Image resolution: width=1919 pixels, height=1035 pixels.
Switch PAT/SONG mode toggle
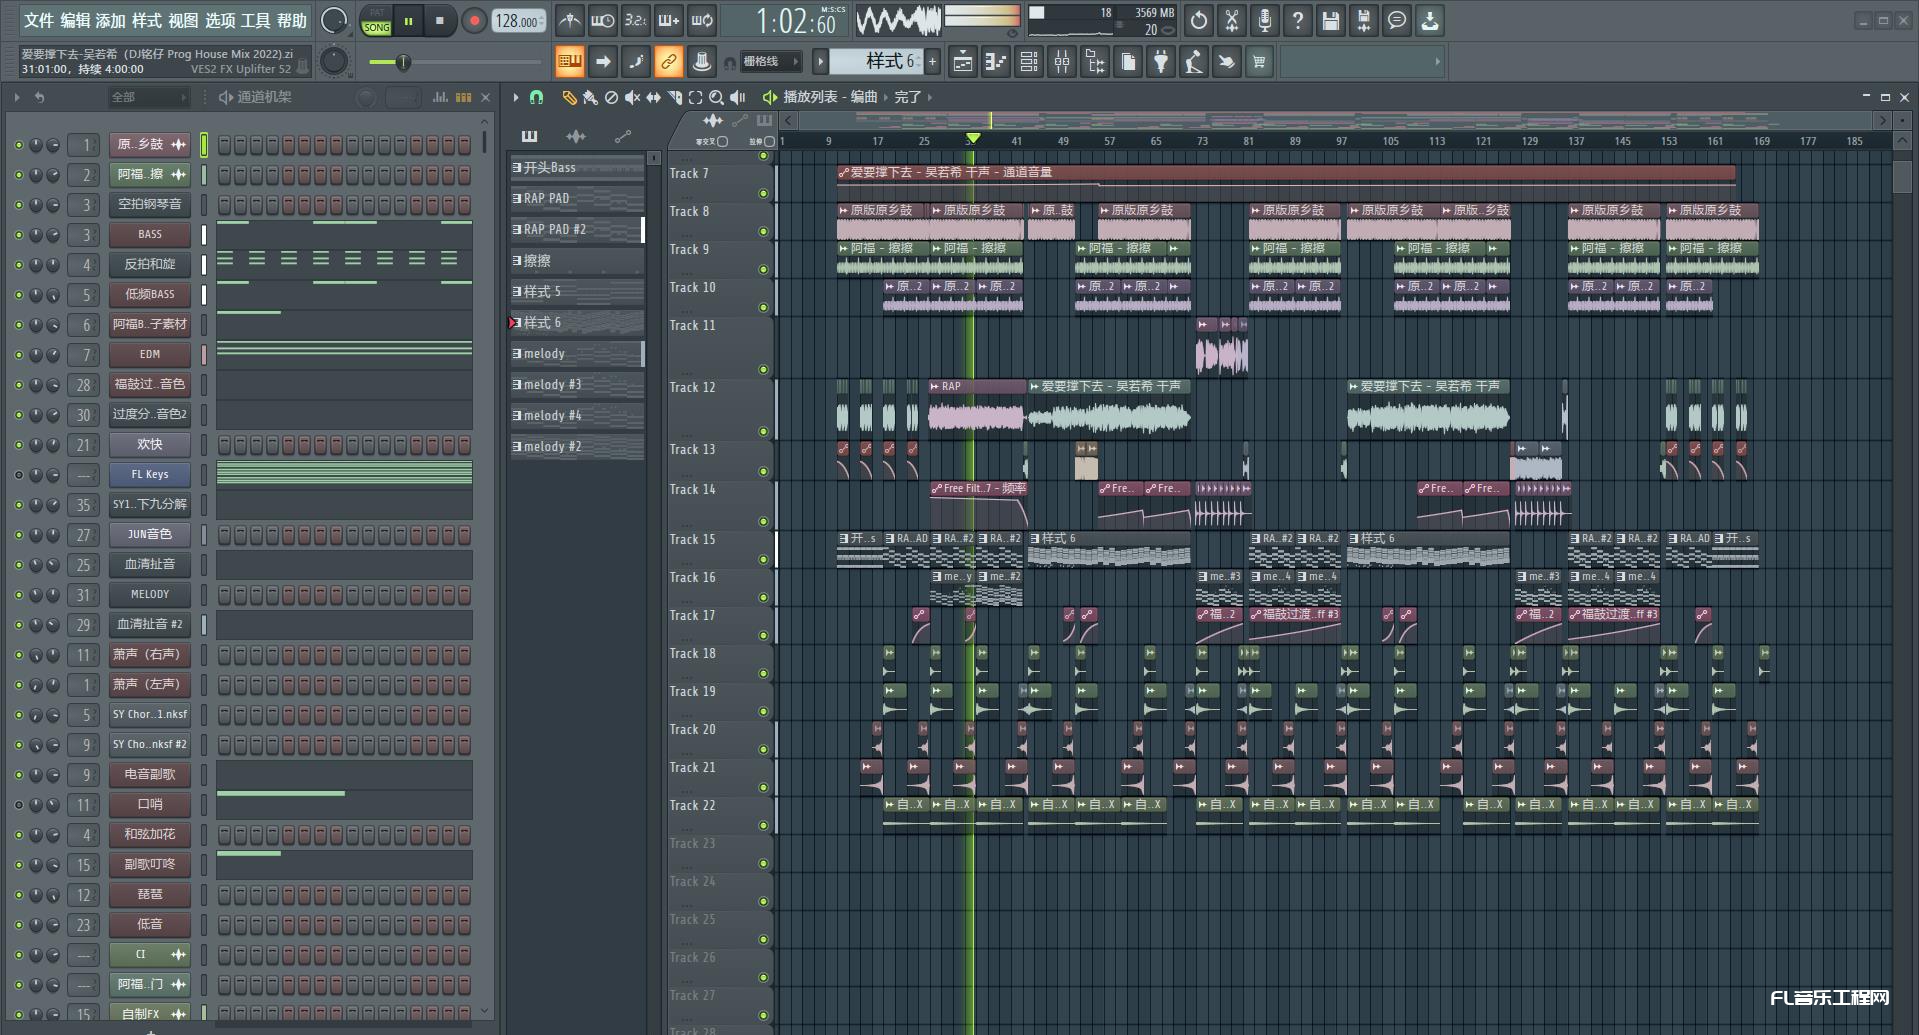tap(377, 21)
